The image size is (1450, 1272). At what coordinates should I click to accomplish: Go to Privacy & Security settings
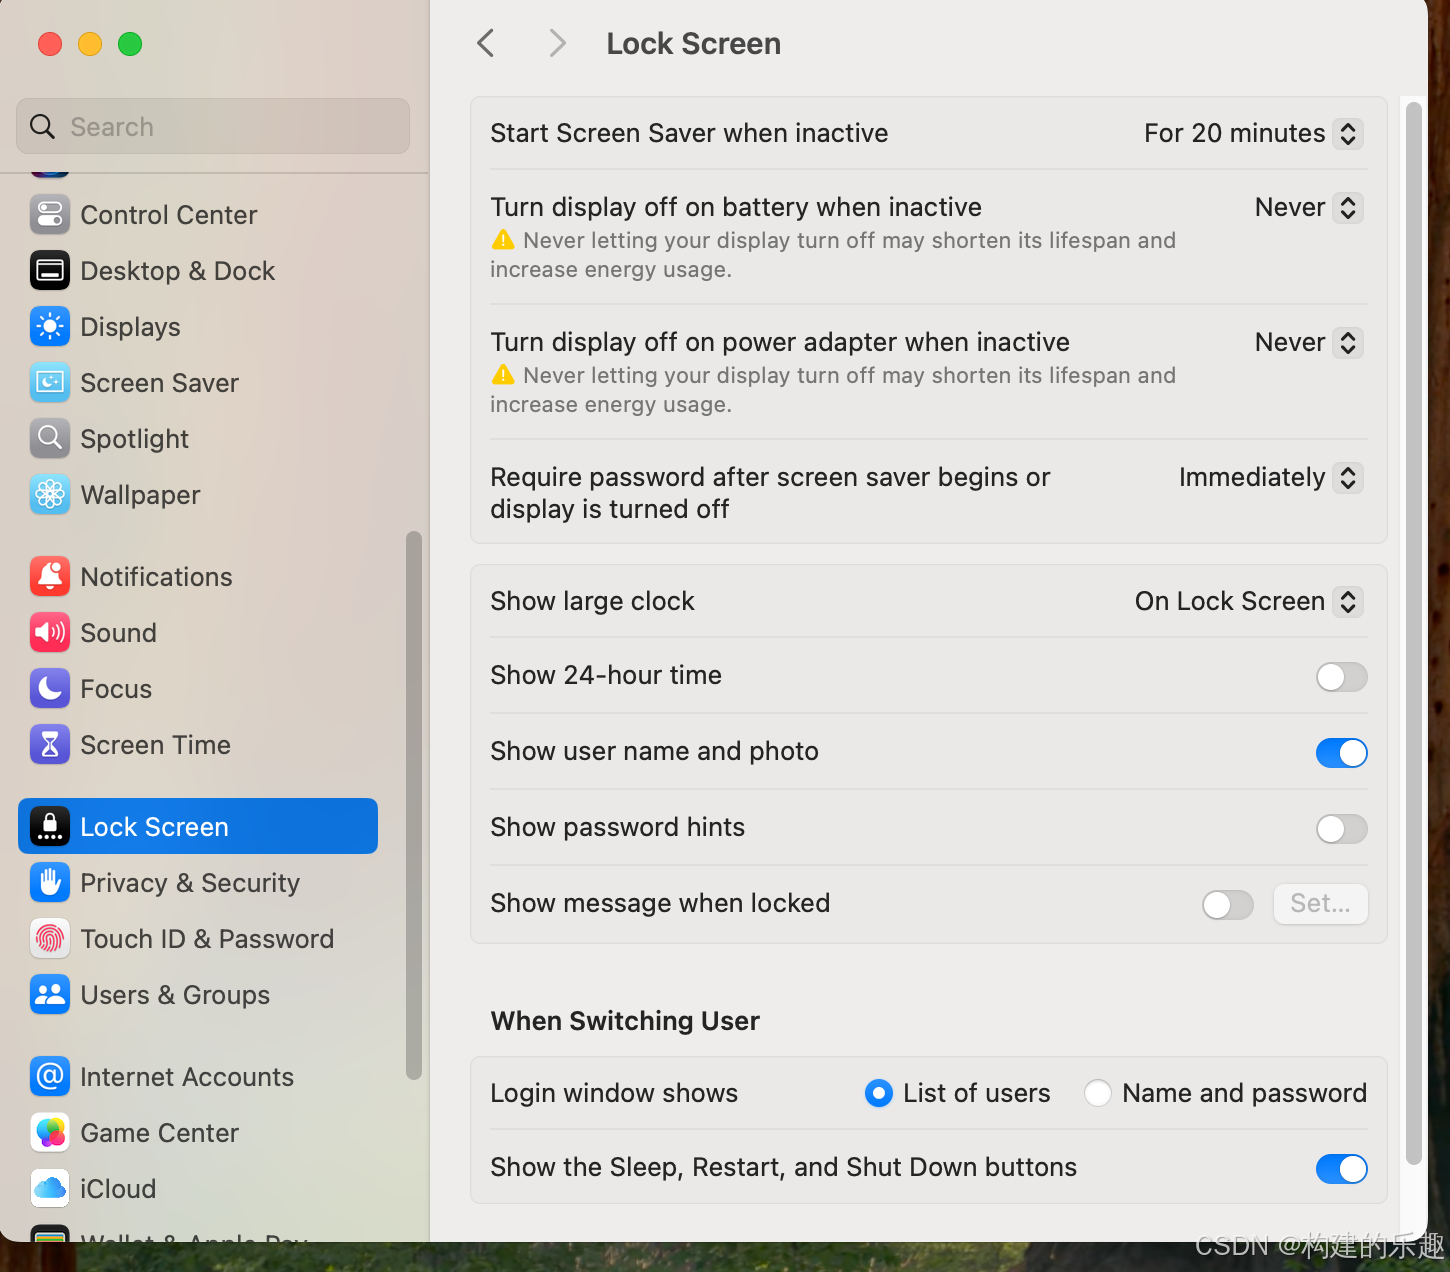(198, 882)
